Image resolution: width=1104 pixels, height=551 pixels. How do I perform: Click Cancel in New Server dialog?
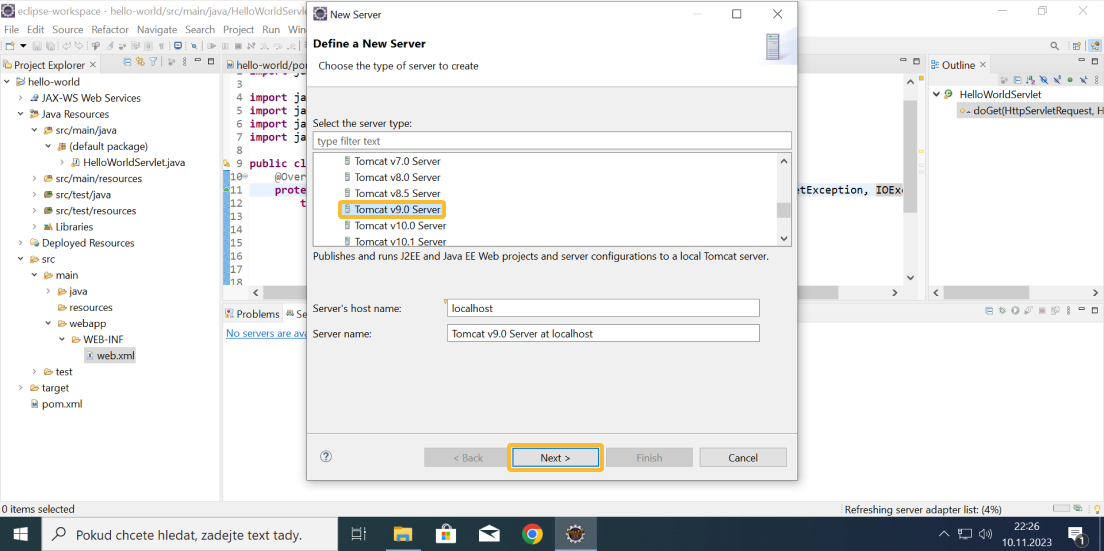point(743,457)
